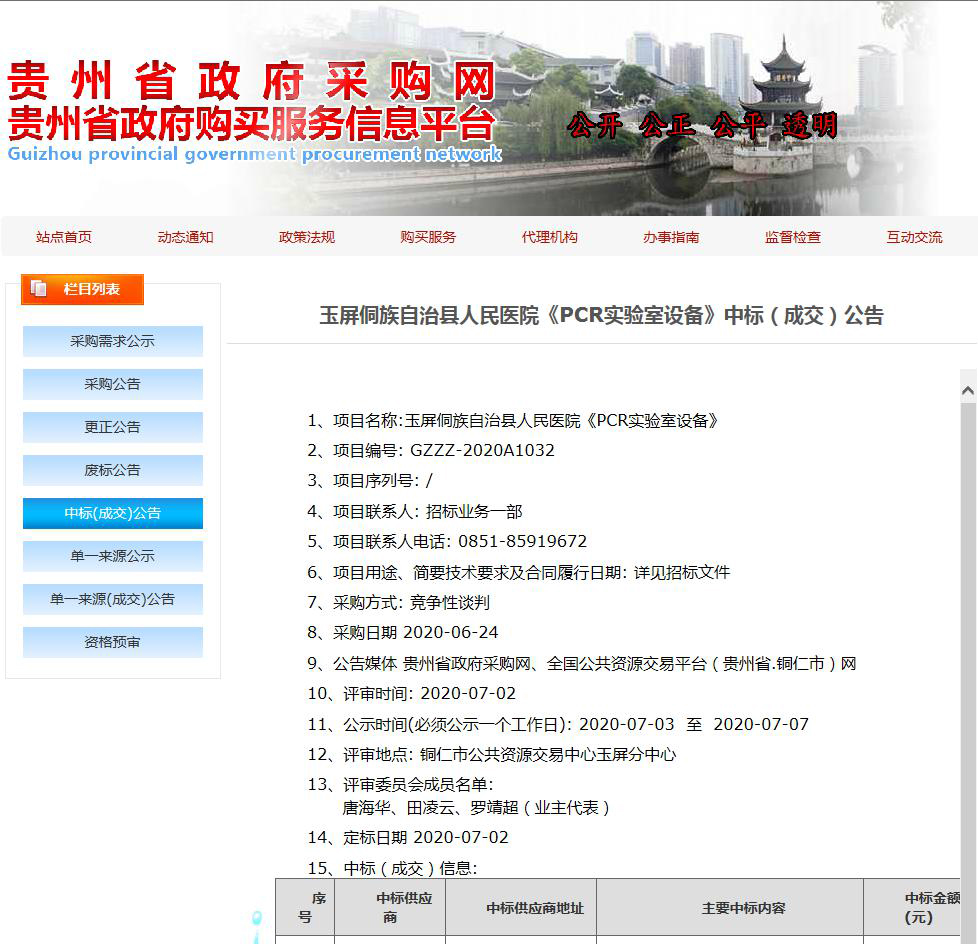Open the 代理机构 navigation item
978x944 pixels.
[x=550, y=237]
